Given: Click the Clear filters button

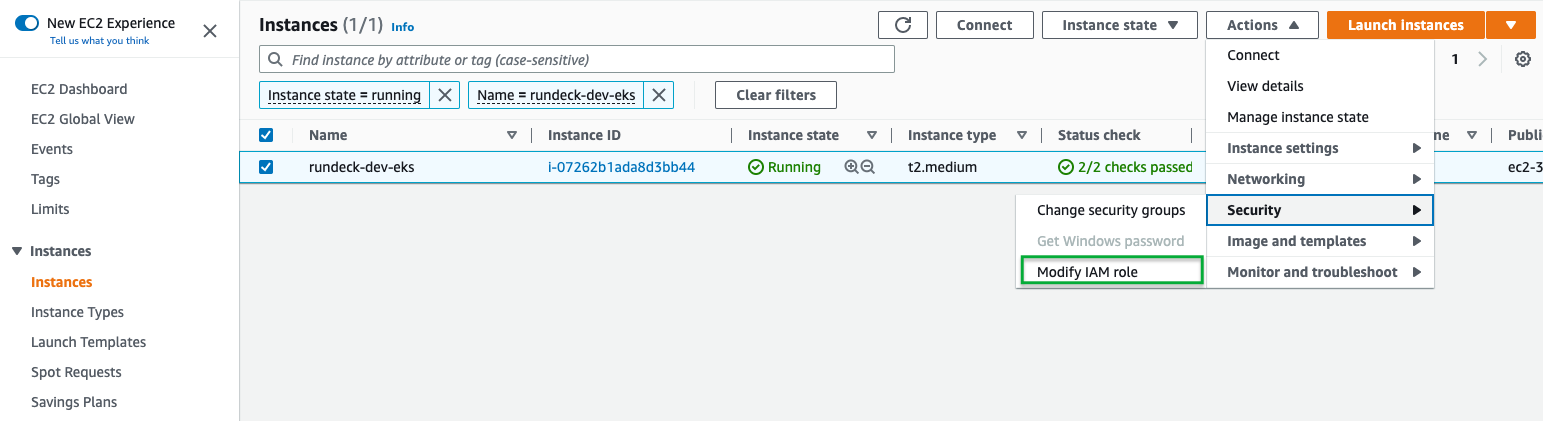Looking at the screenshot, I should click(x=776, y=95).
